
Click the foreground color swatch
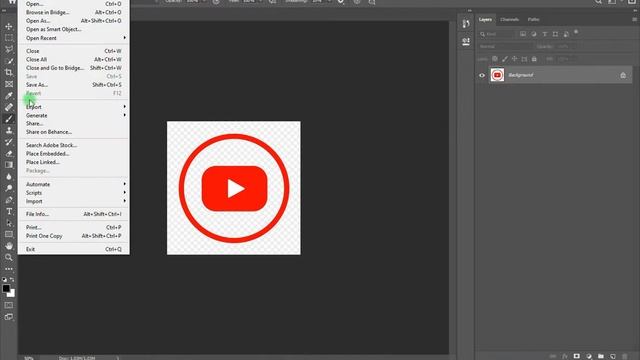pos(6,289)
